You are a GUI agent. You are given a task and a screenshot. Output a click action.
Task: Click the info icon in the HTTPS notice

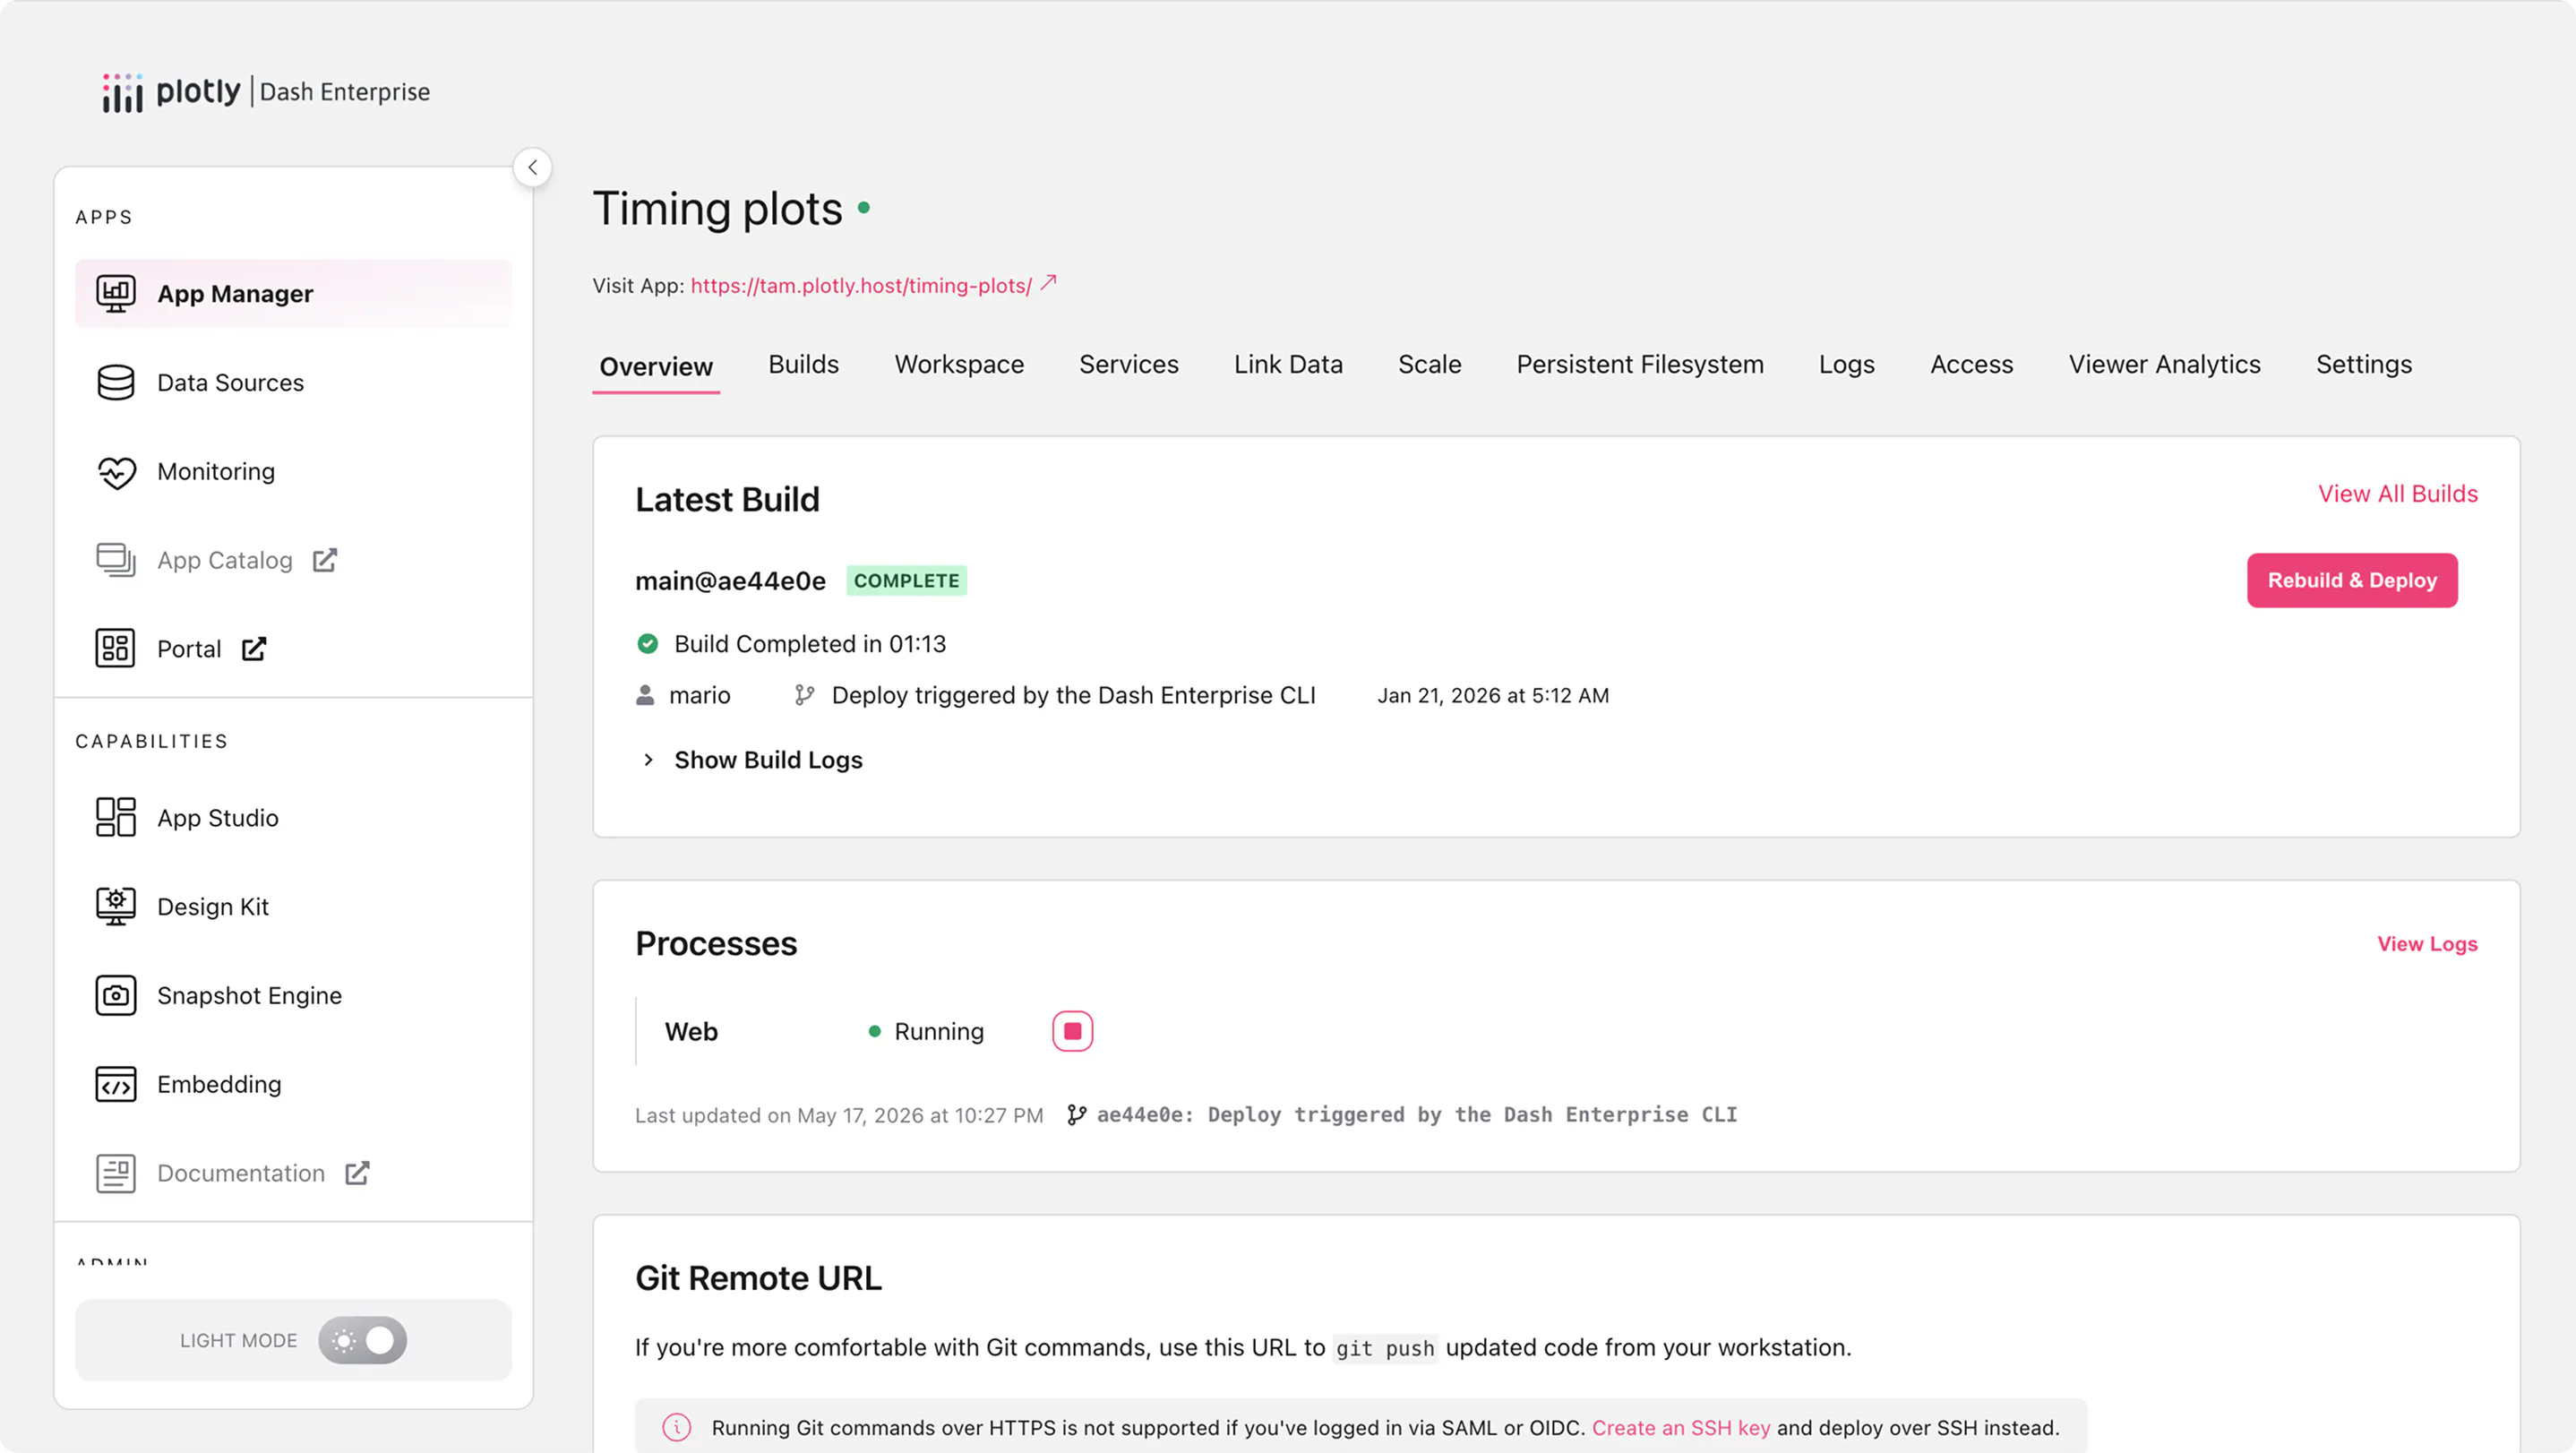[677, 1427]
